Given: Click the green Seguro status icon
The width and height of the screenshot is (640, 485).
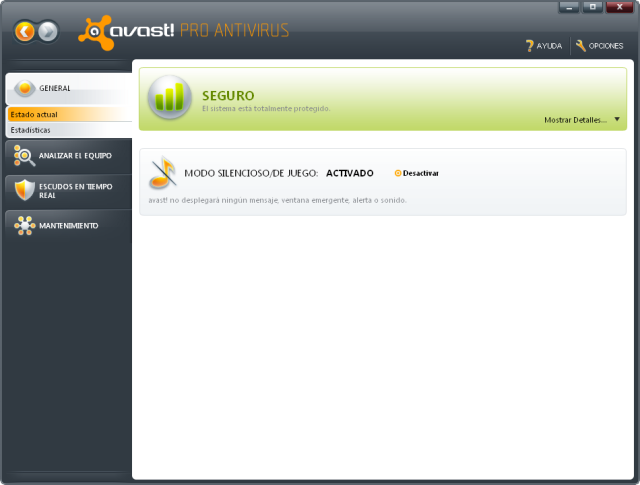Looking at the screenshot, I should (x=169, y=98).
